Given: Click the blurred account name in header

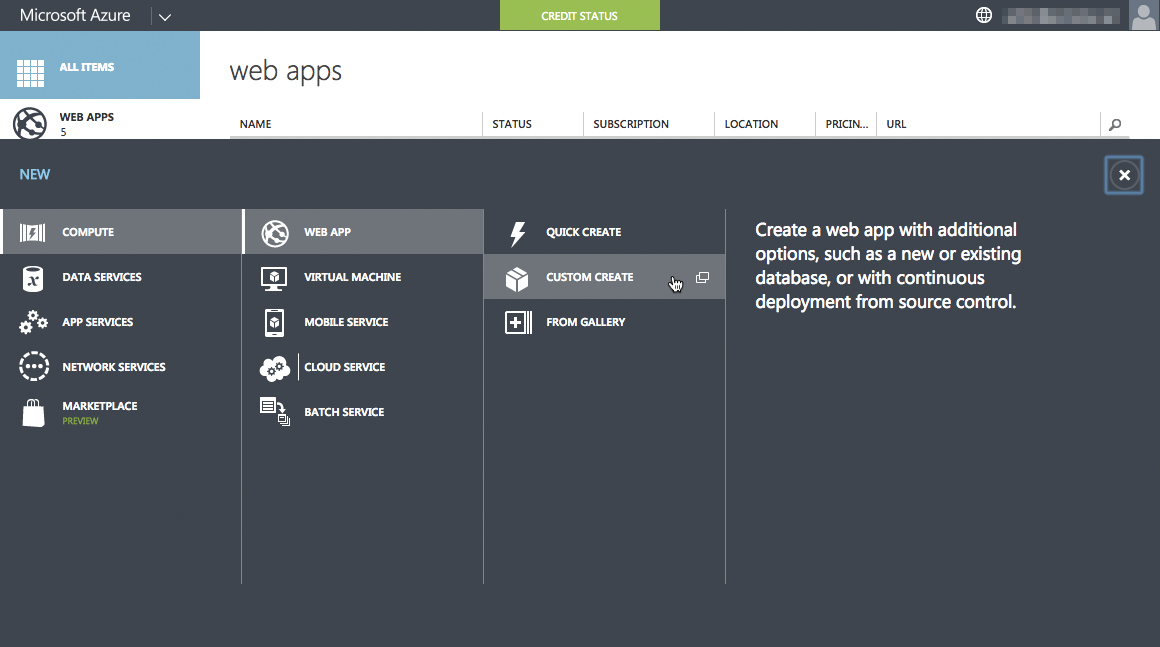Looking at the screenshot, I should 1061,16.
